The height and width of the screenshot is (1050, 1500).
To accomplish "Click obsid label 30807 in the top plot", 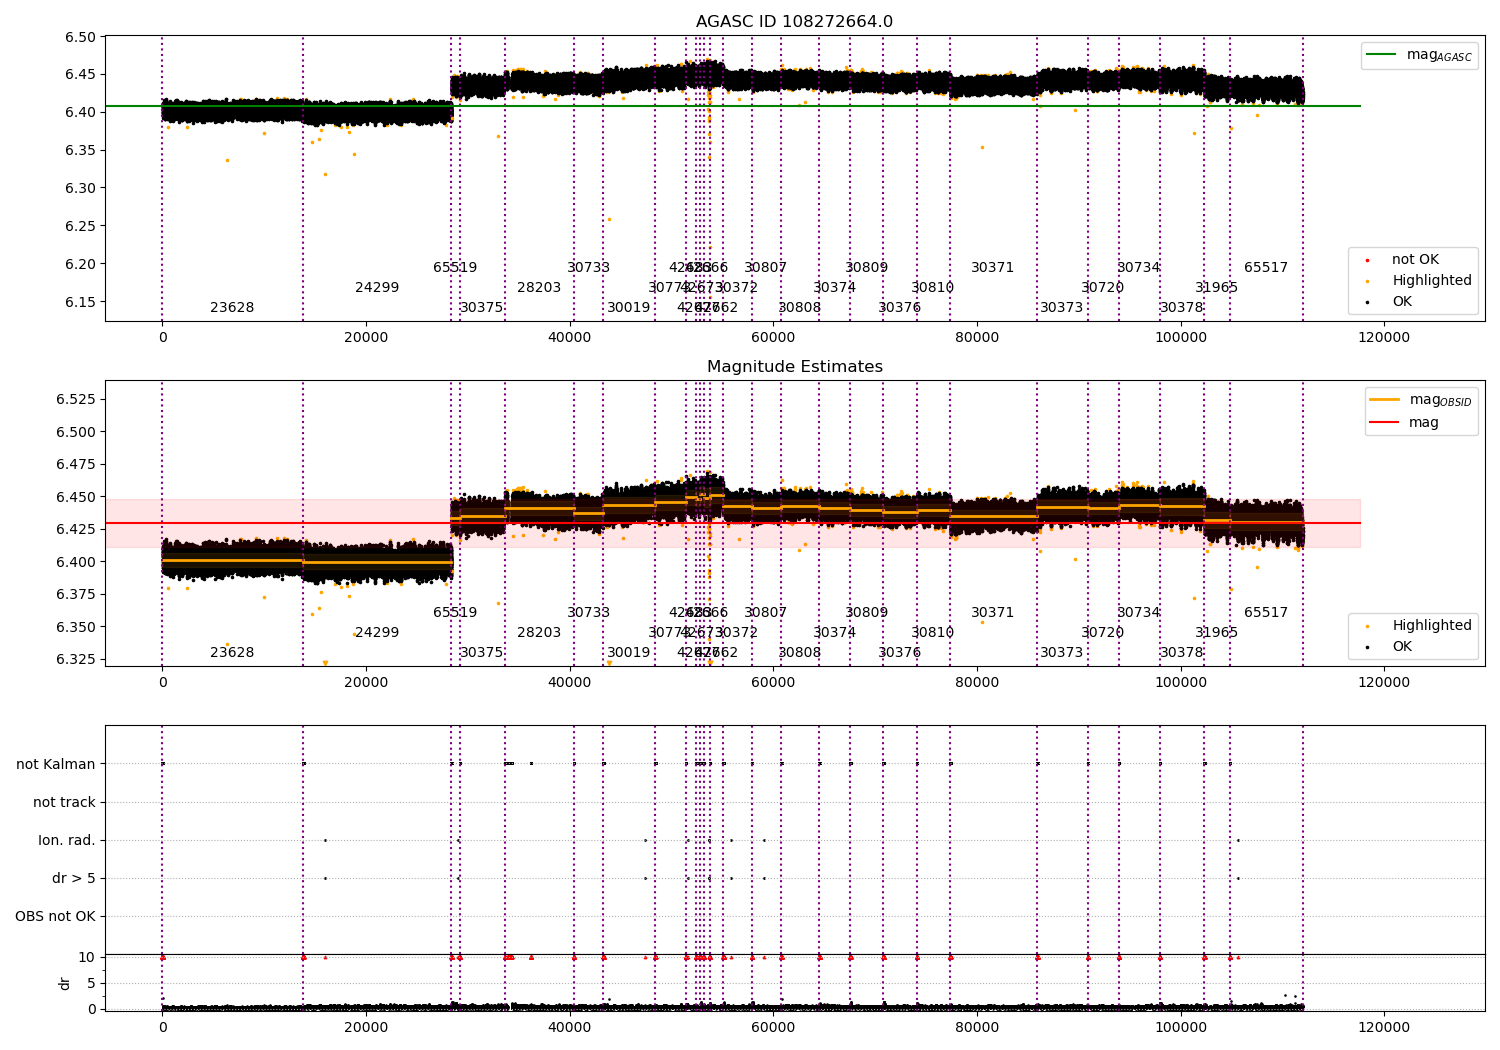I will coord(766,268).
